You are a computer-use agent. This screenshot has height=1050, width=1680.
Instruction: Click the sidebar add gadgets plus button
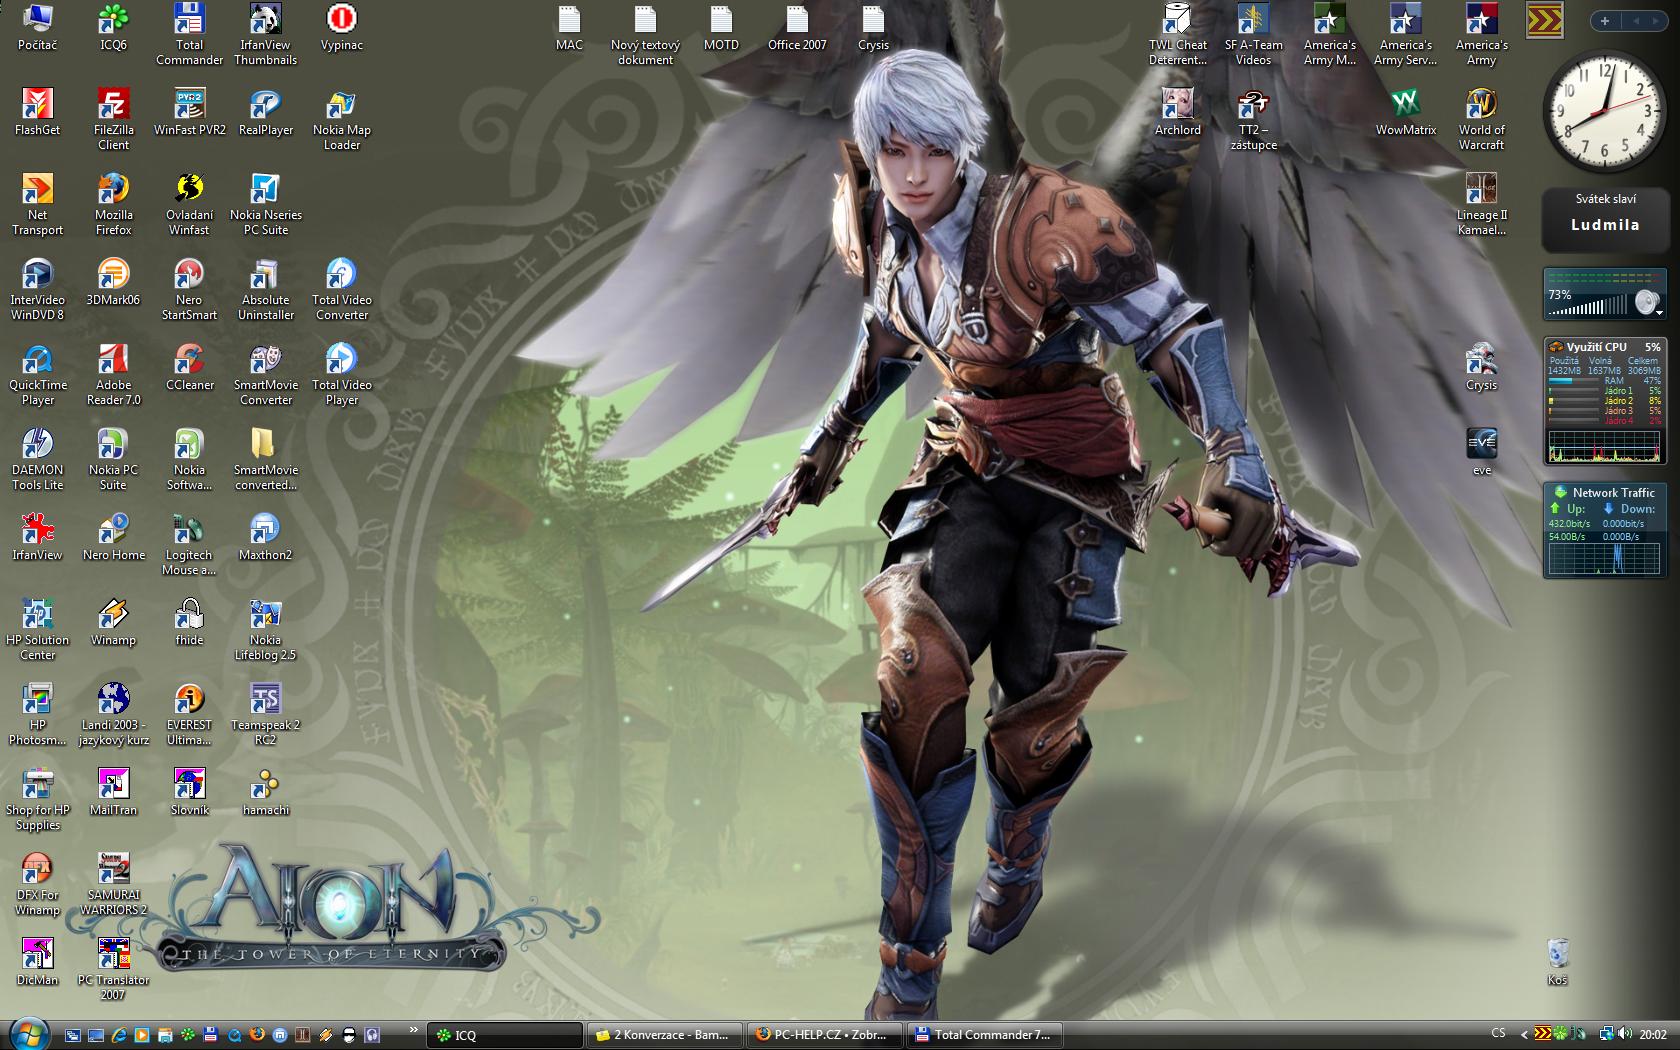[1605, 21]
